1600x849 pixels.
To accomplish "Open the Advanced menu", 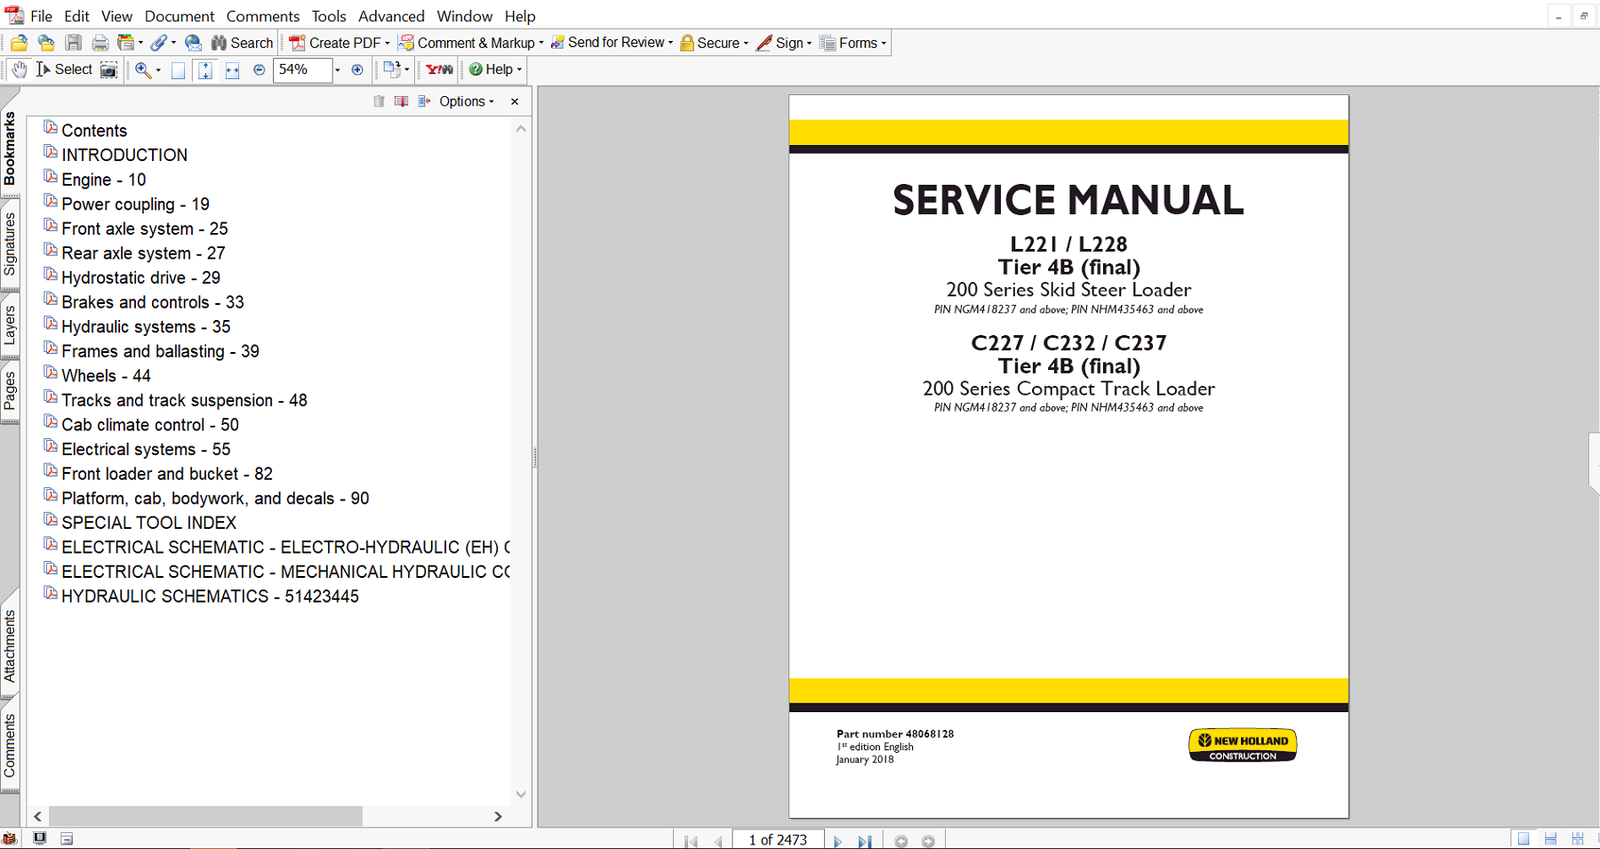I will click(x=391, y=16).
